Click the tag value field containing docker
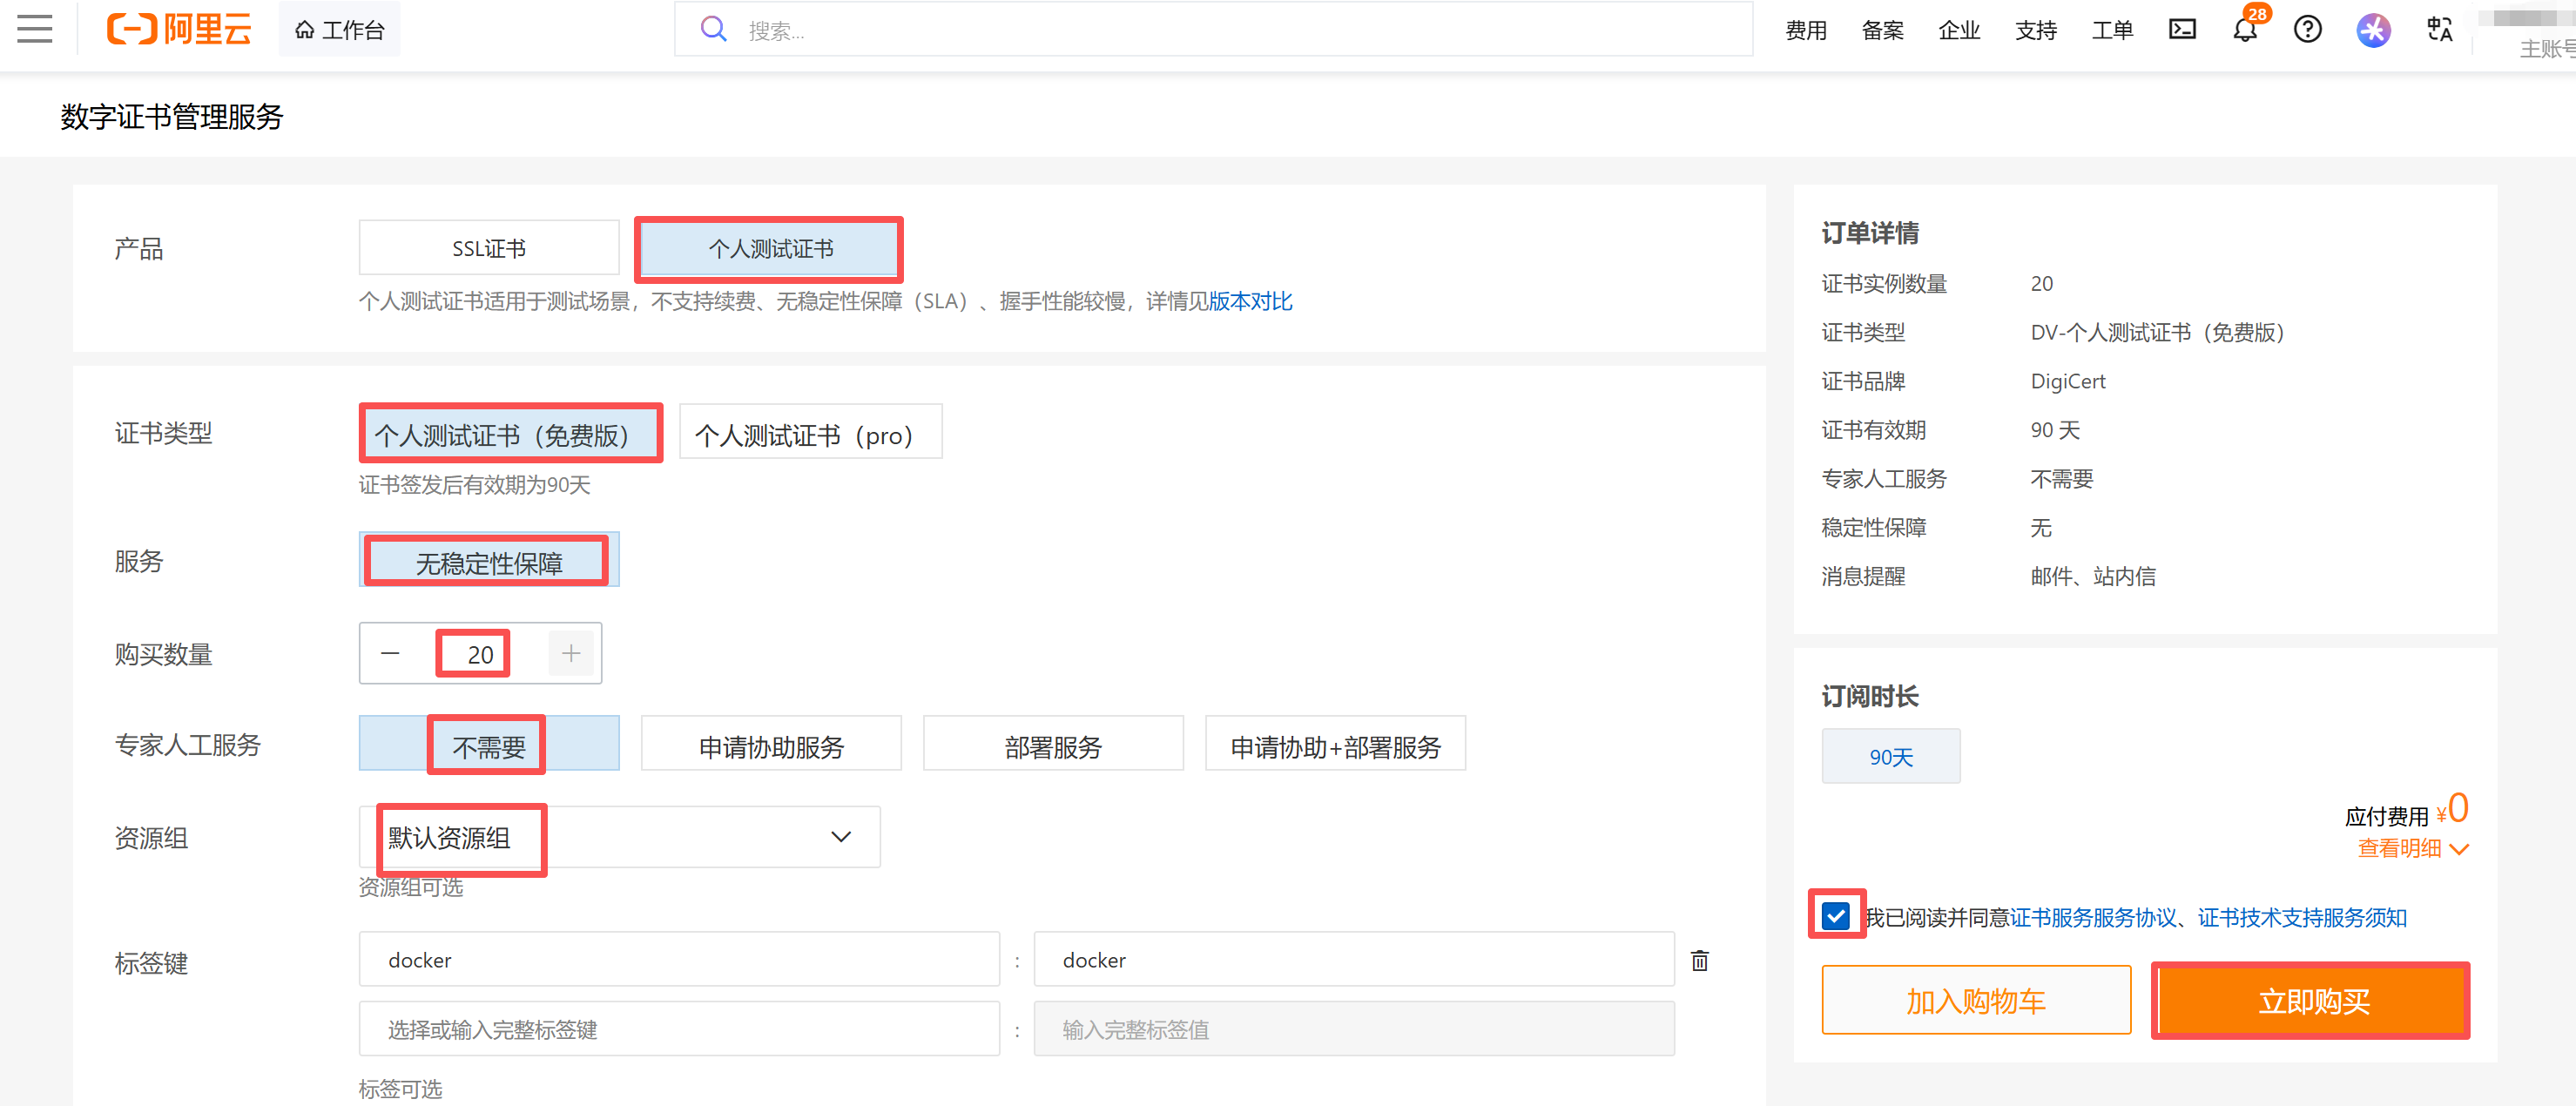2576x1106 pixels. (1354, 960)
